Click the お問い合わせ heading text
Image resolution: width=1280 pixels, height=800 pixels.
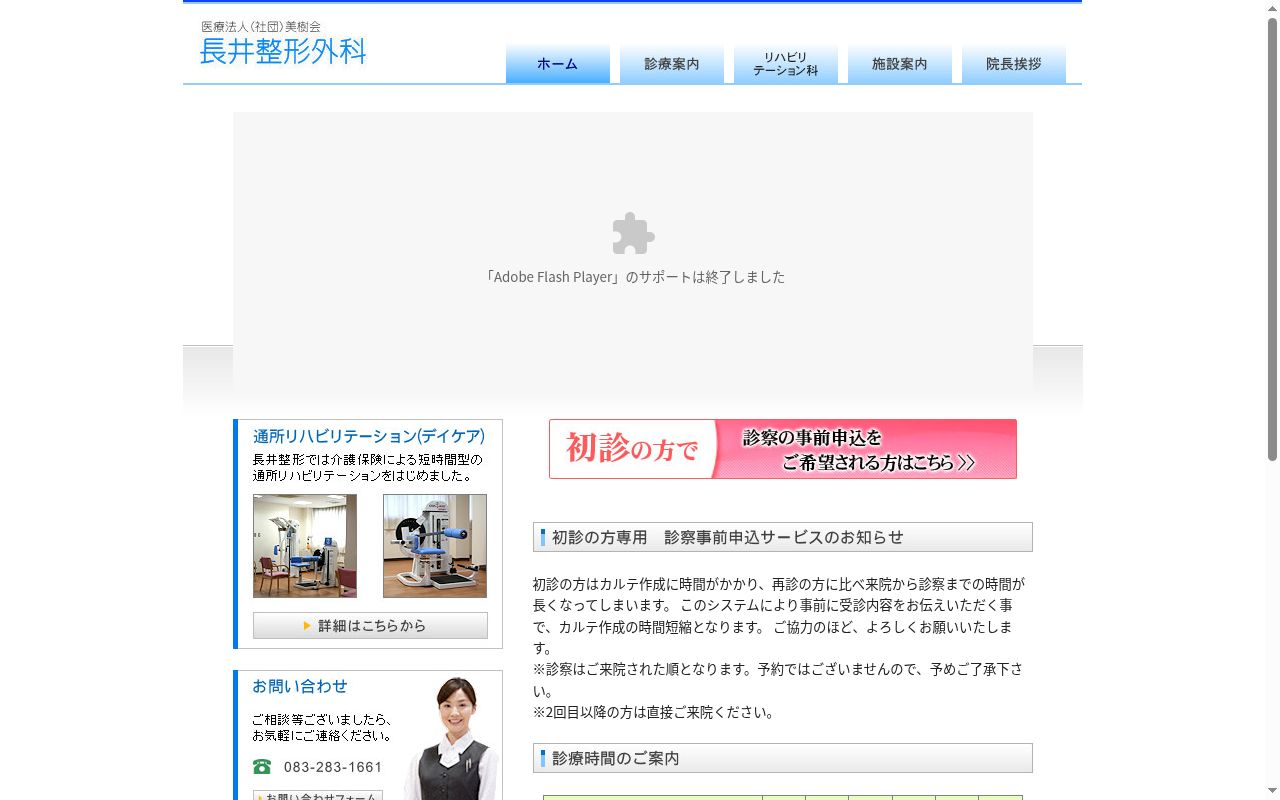click(x=300, y=686)
